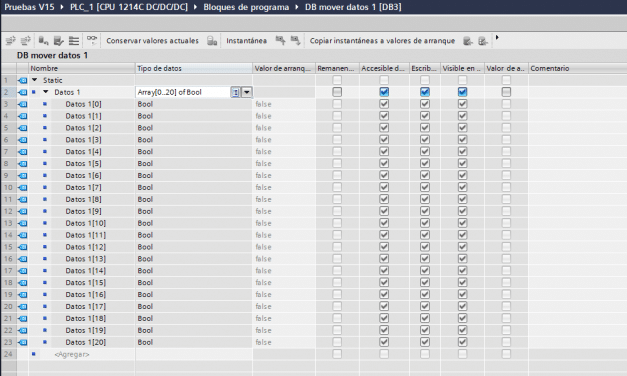Click the icon right of Conservar valores actuales
Screen dimensions: 627x376
point(212,40)
